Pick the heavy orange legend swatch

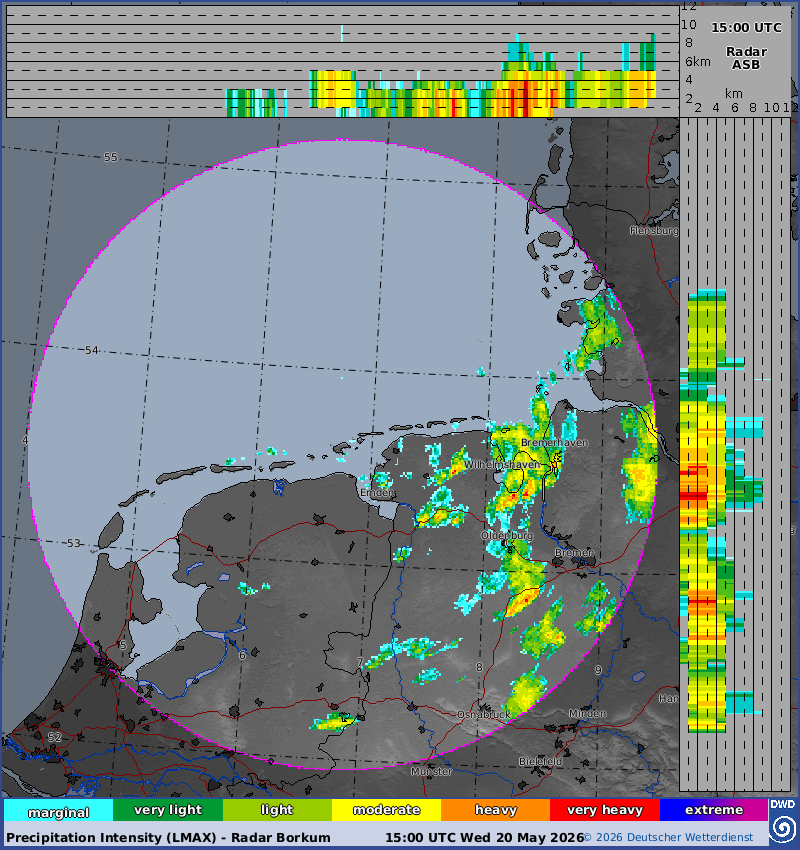pyautogui.click(x=495, y=810)
